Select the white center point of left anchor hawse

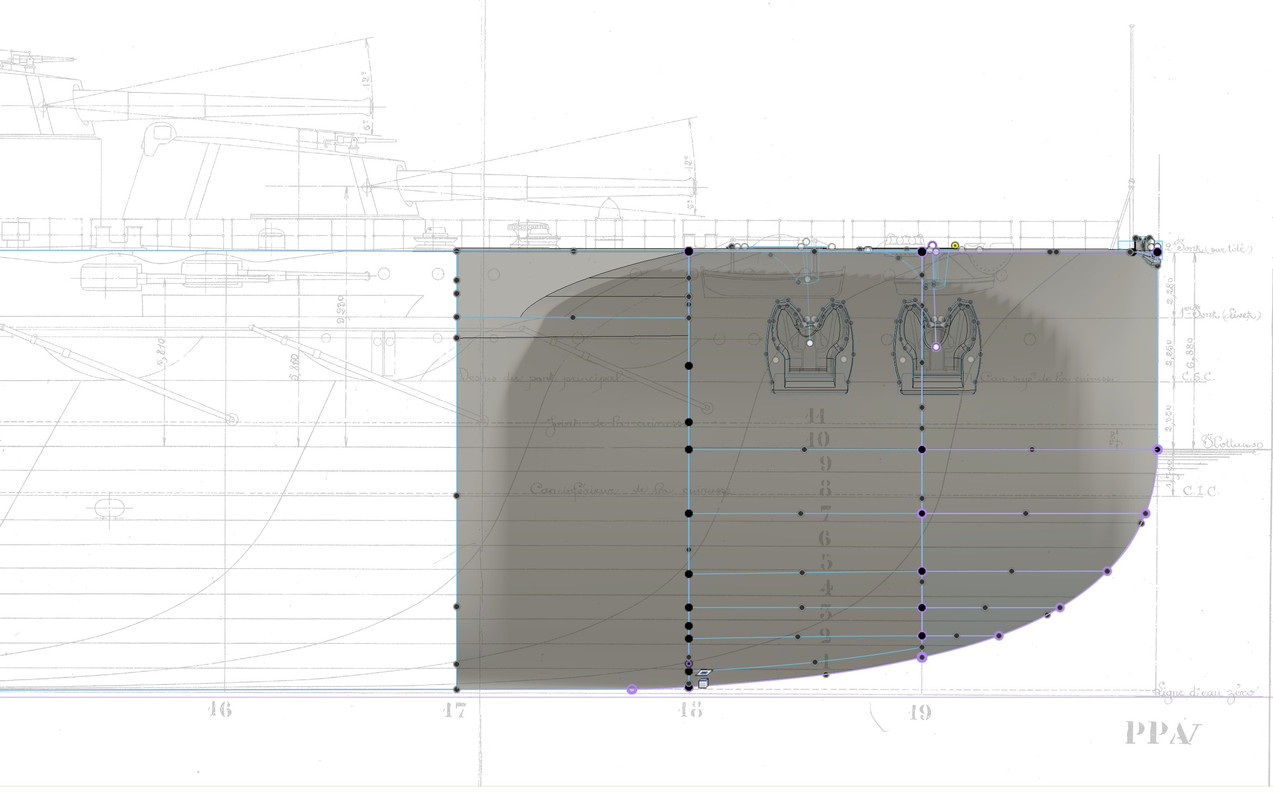click(810, 343)
